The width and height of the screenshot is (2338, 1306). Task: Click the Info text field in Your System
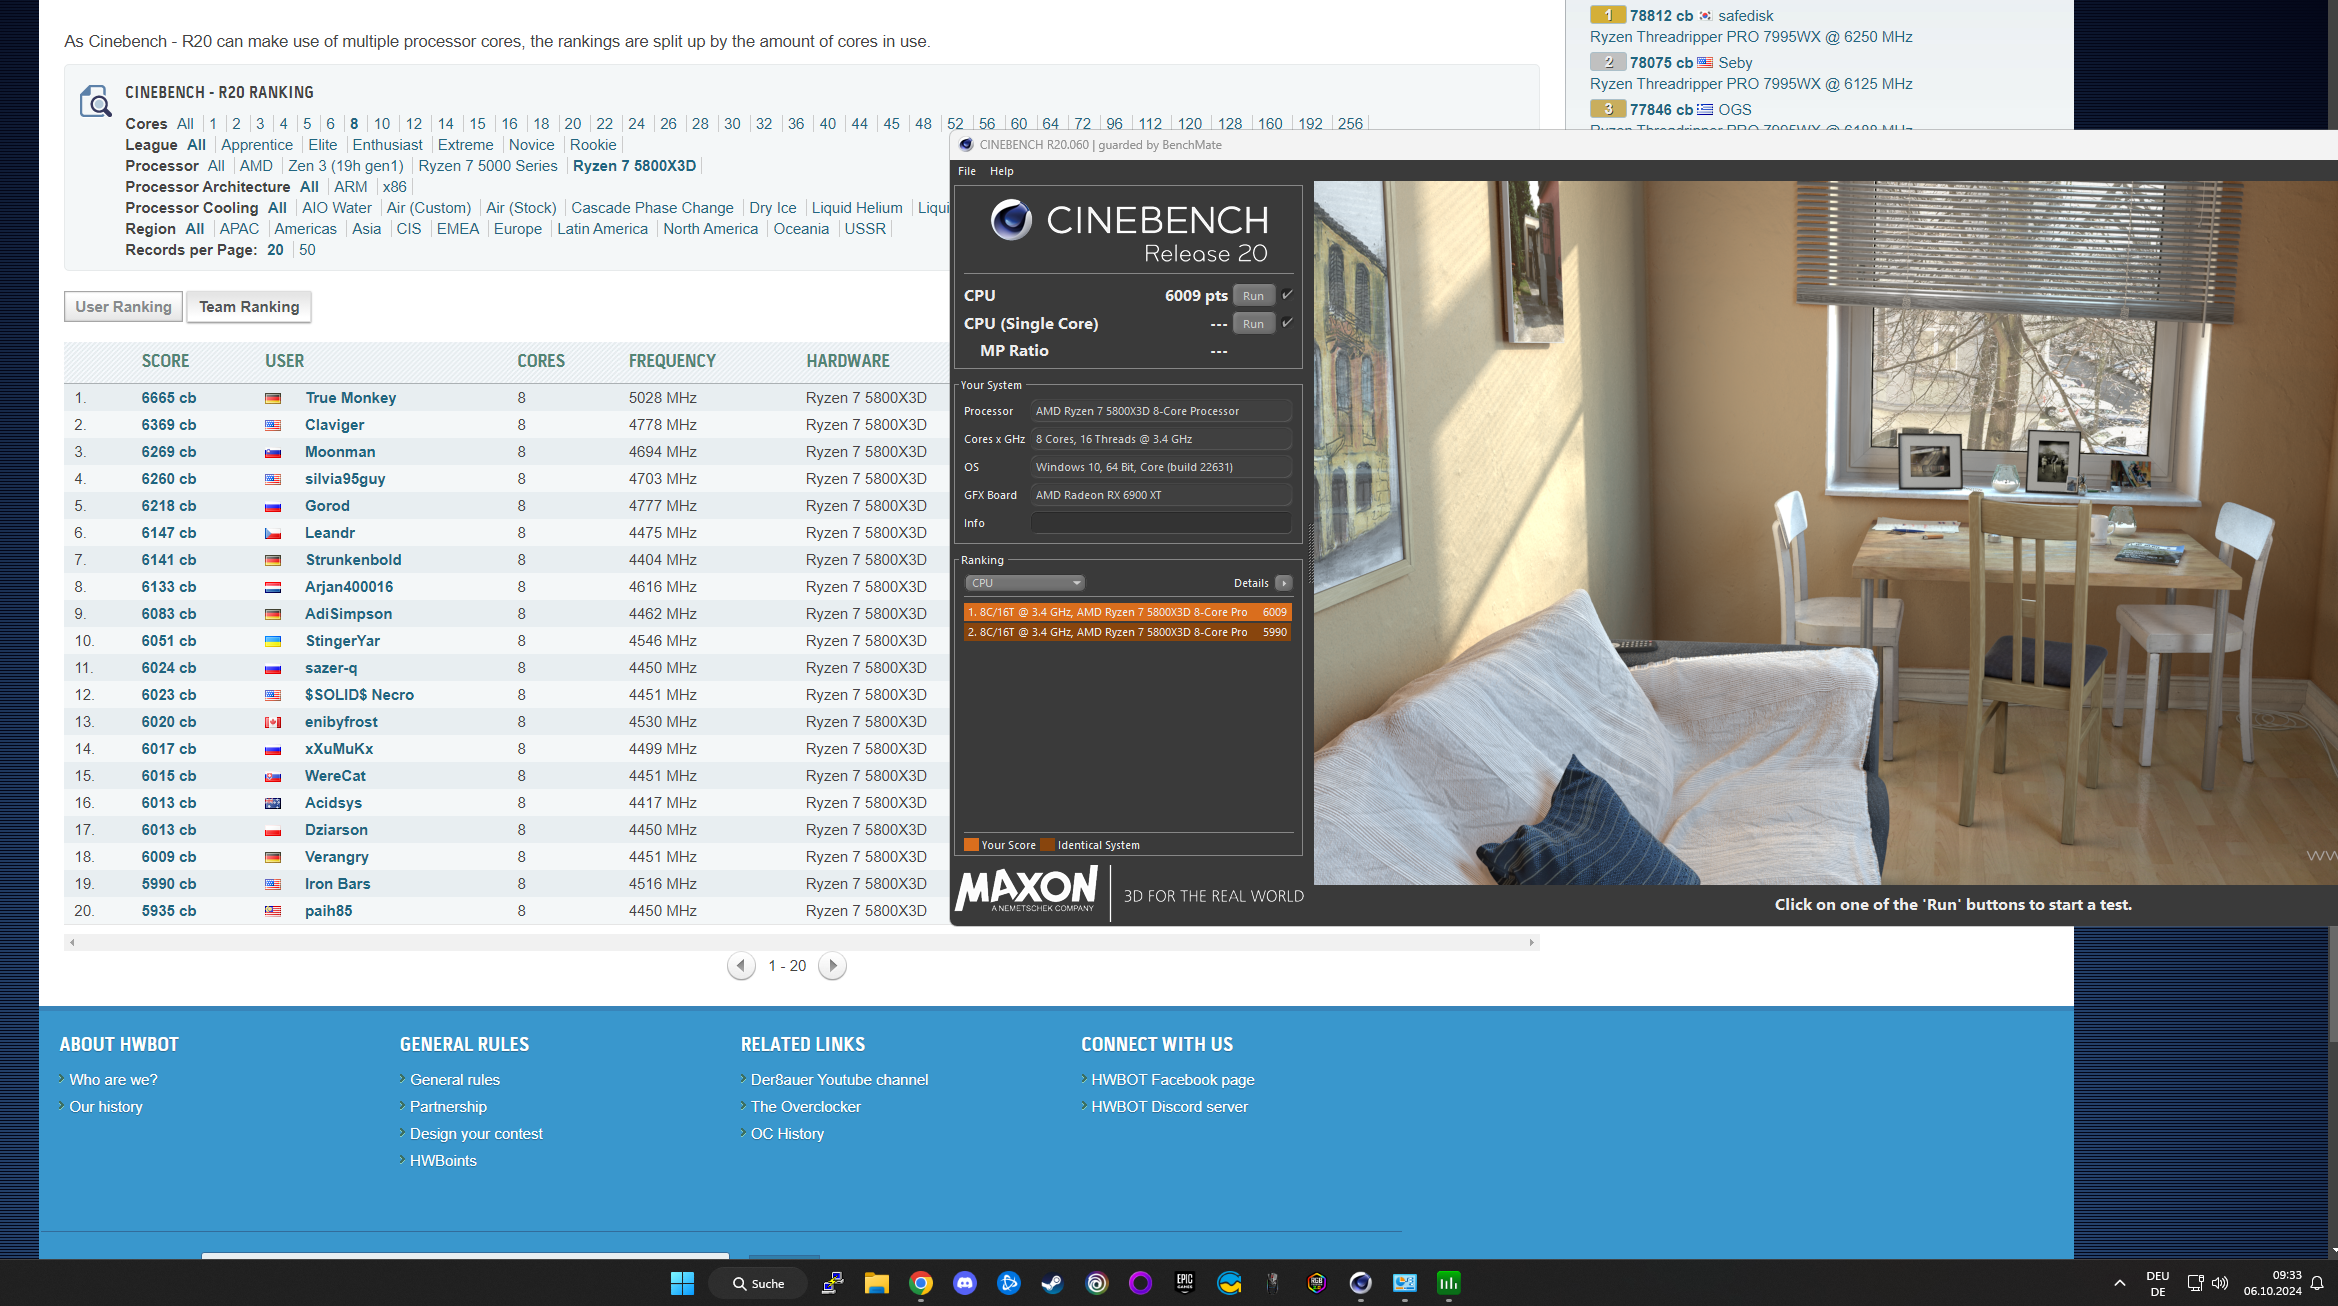tap(1160, 523)
